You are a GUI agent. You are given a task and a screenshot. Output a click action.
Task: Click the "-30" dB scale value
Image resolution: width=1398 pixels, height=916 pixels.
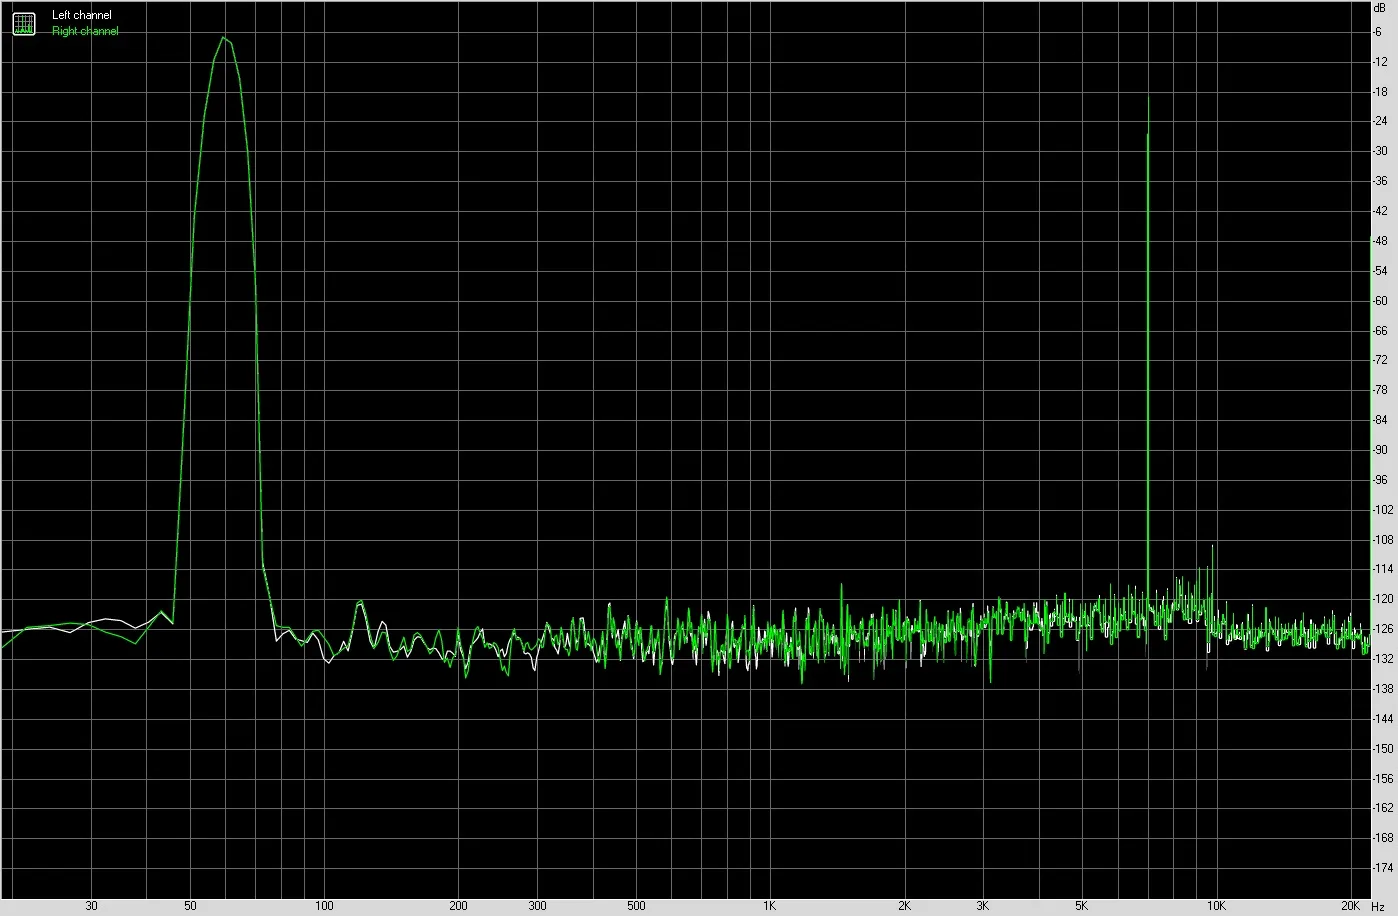(x=1380, y=151)
